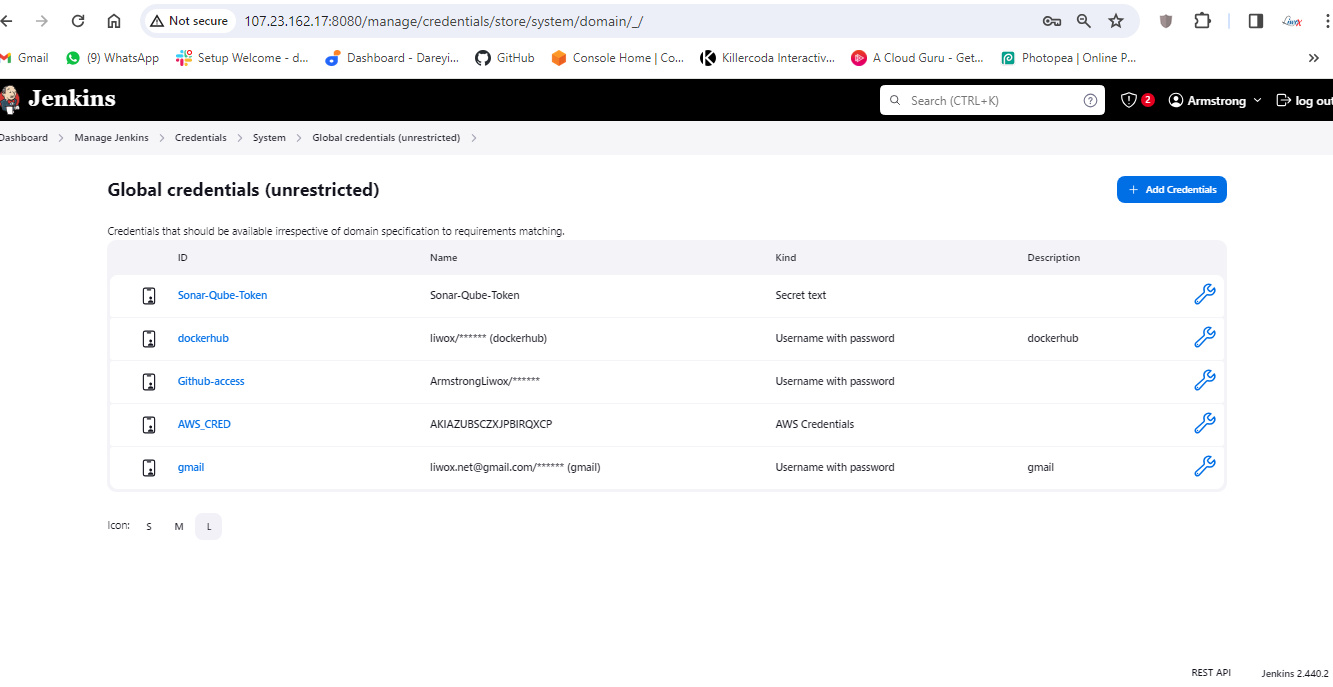
Task: Open the REST API footer link
Action: (x=1210, y=673)
